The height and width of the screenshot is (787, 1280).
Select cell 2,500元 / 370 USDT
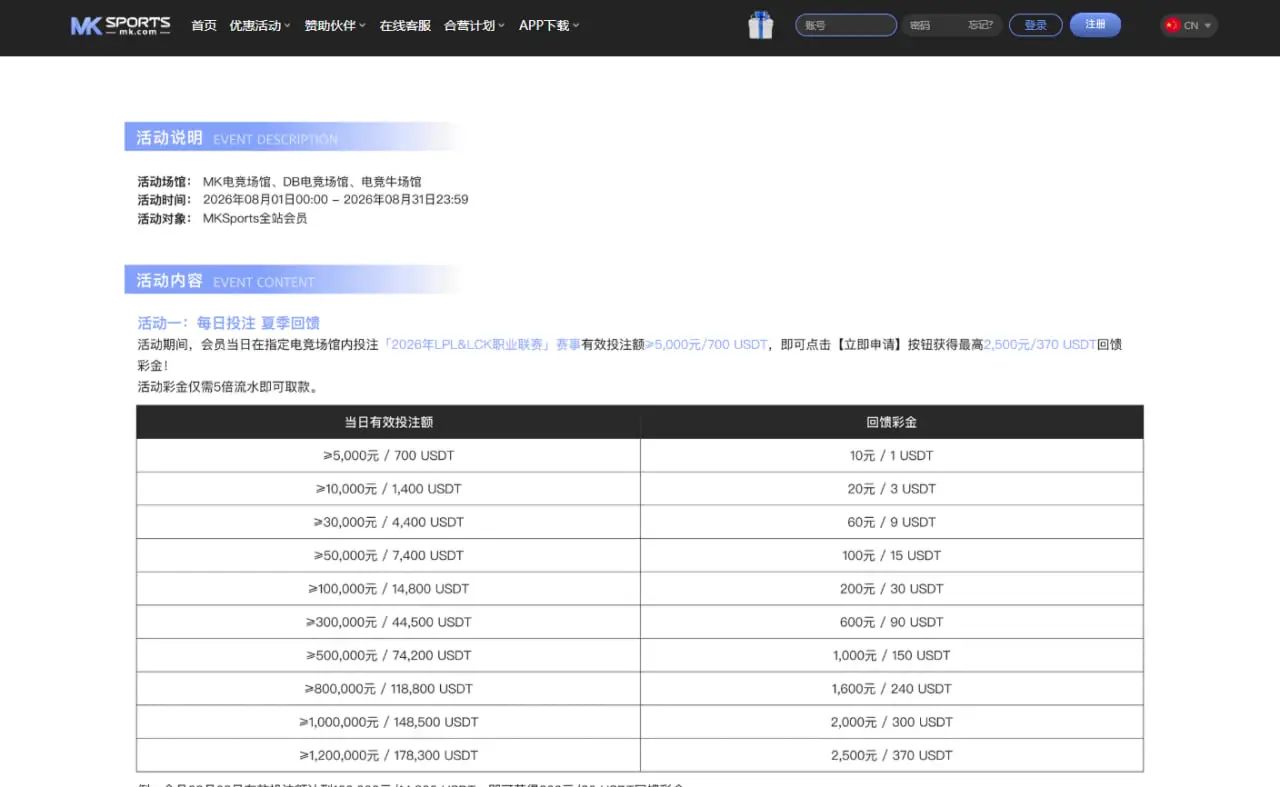892,755
